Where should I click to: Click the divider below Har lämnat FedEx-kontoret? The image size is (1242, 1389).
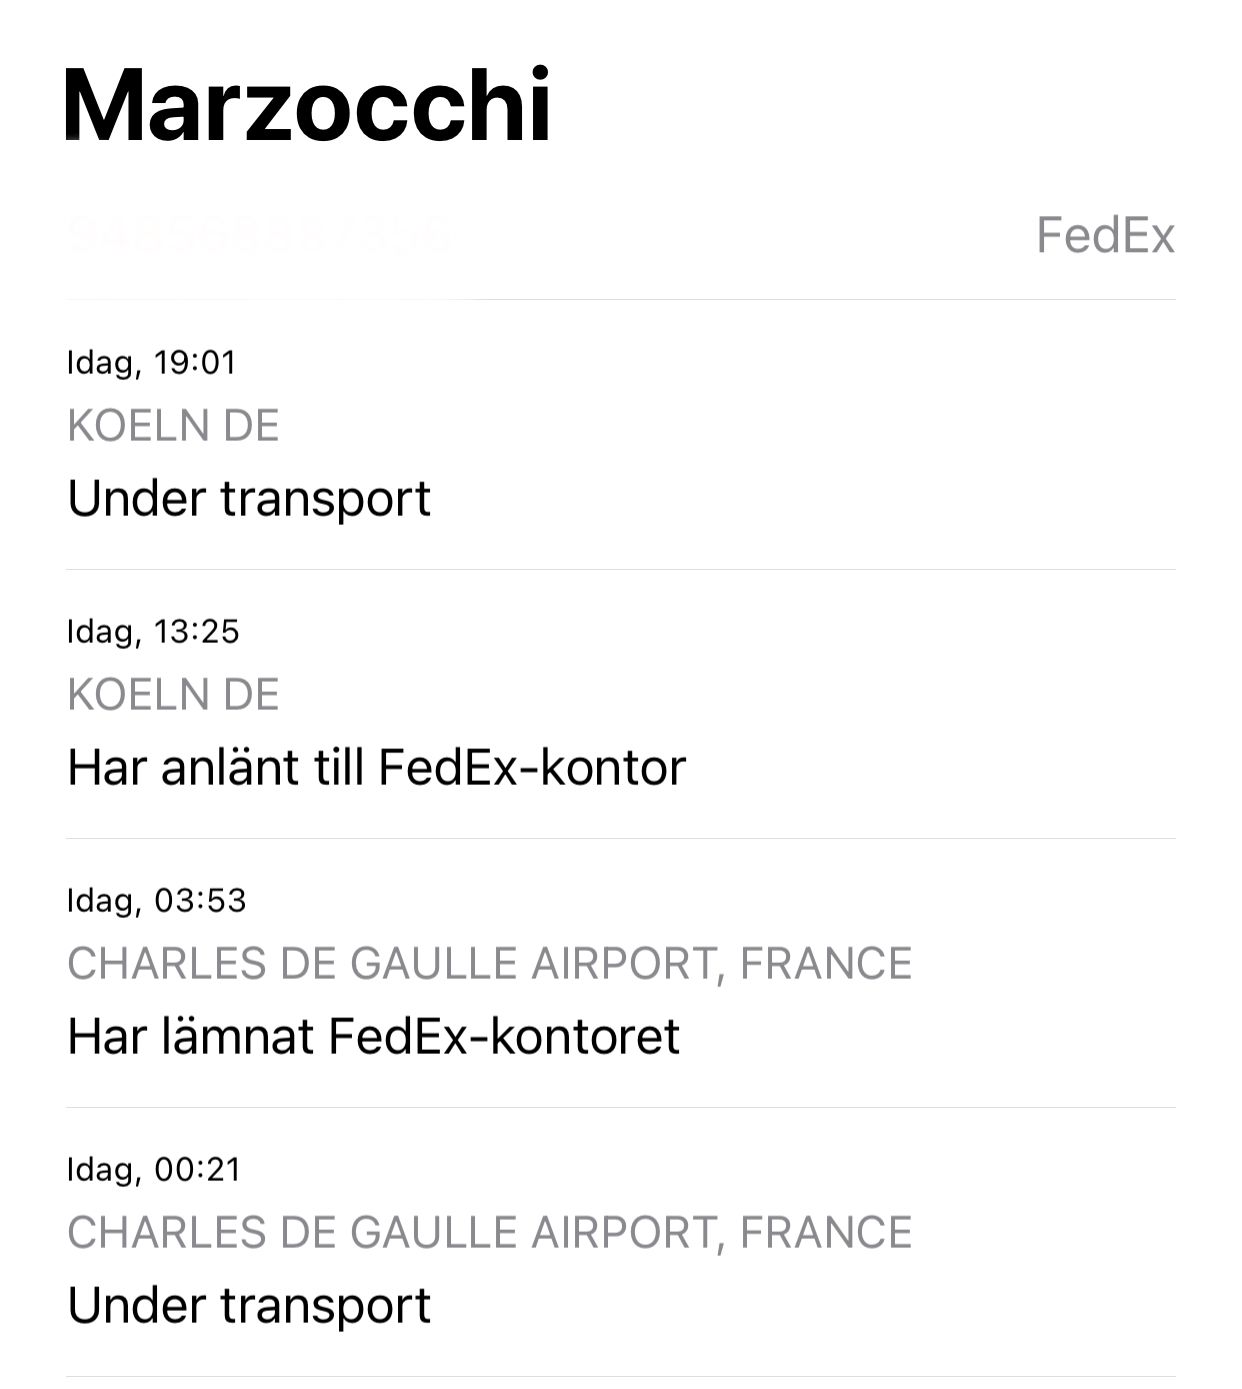click(620, 1107)
